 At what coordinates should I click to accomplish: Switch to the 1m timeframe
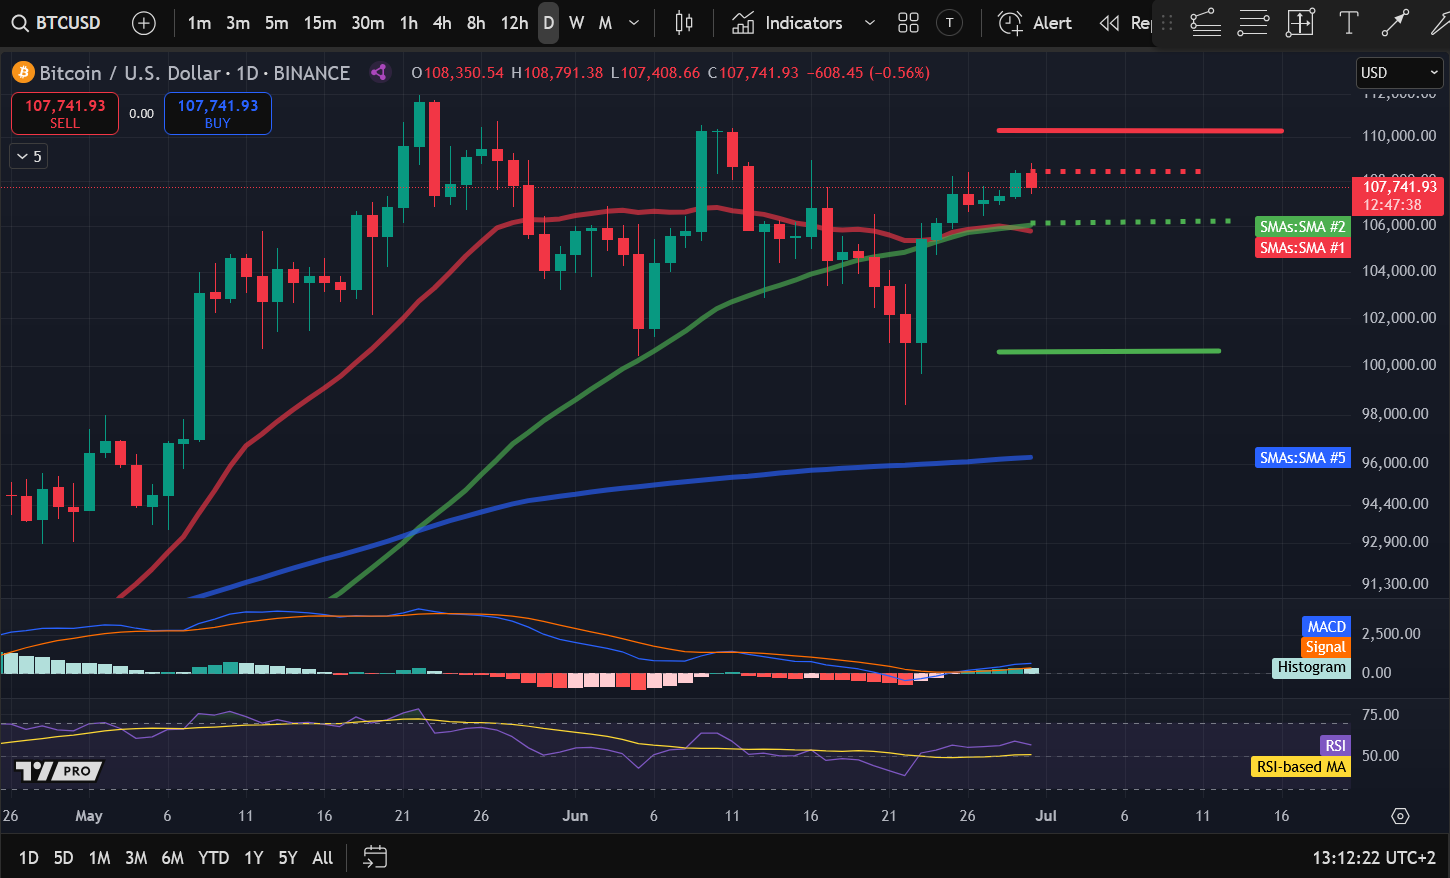199,22
